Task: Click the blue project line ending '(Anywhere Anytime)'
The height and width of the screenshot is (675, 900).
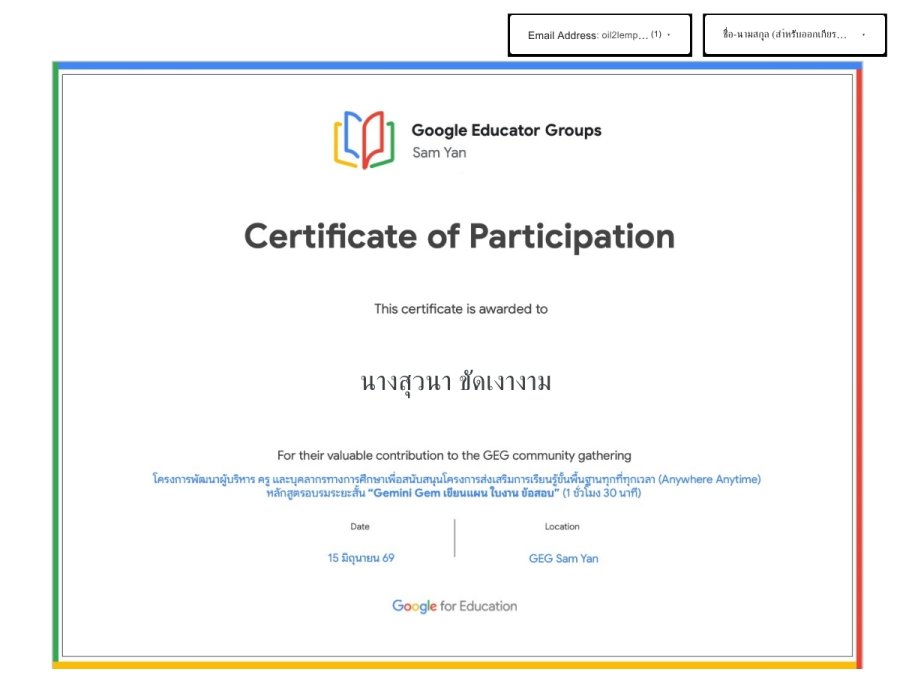Action: pyautogui.click(x=456, y=479)
